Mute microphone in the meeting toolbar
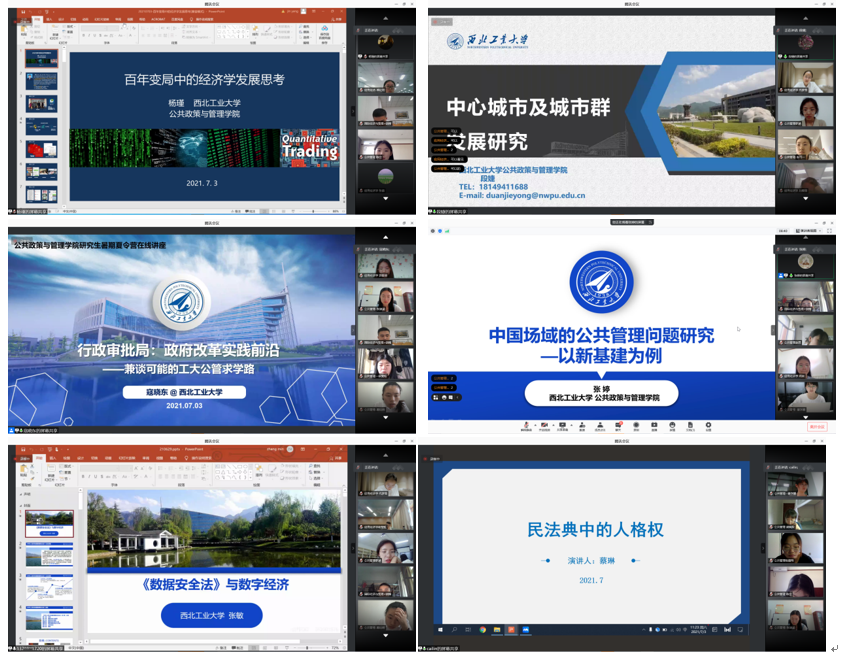Screen dimensions: 842x656 526,426
